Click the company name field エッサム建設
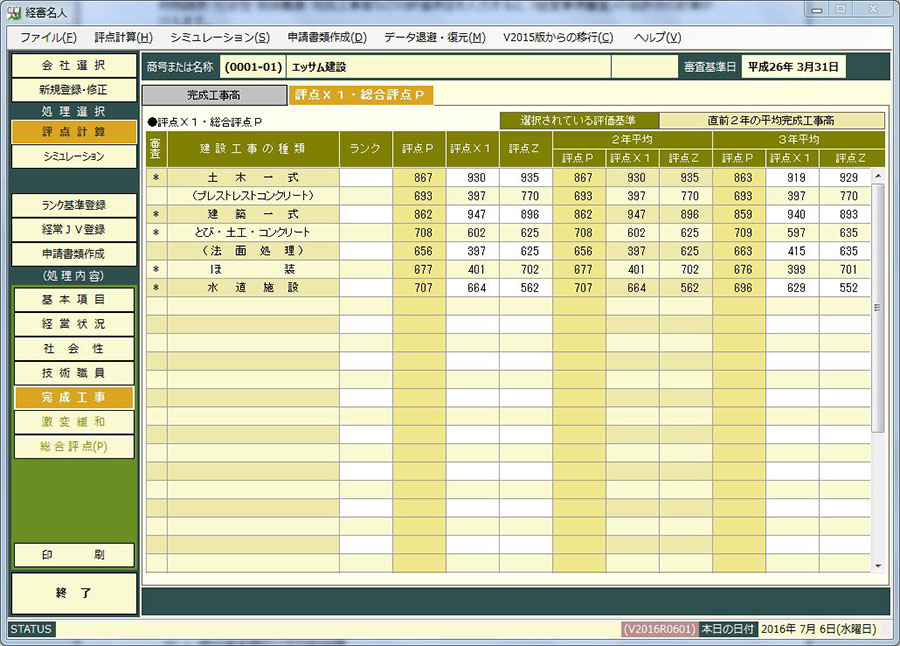900x646 pixels. pos(448,67)
